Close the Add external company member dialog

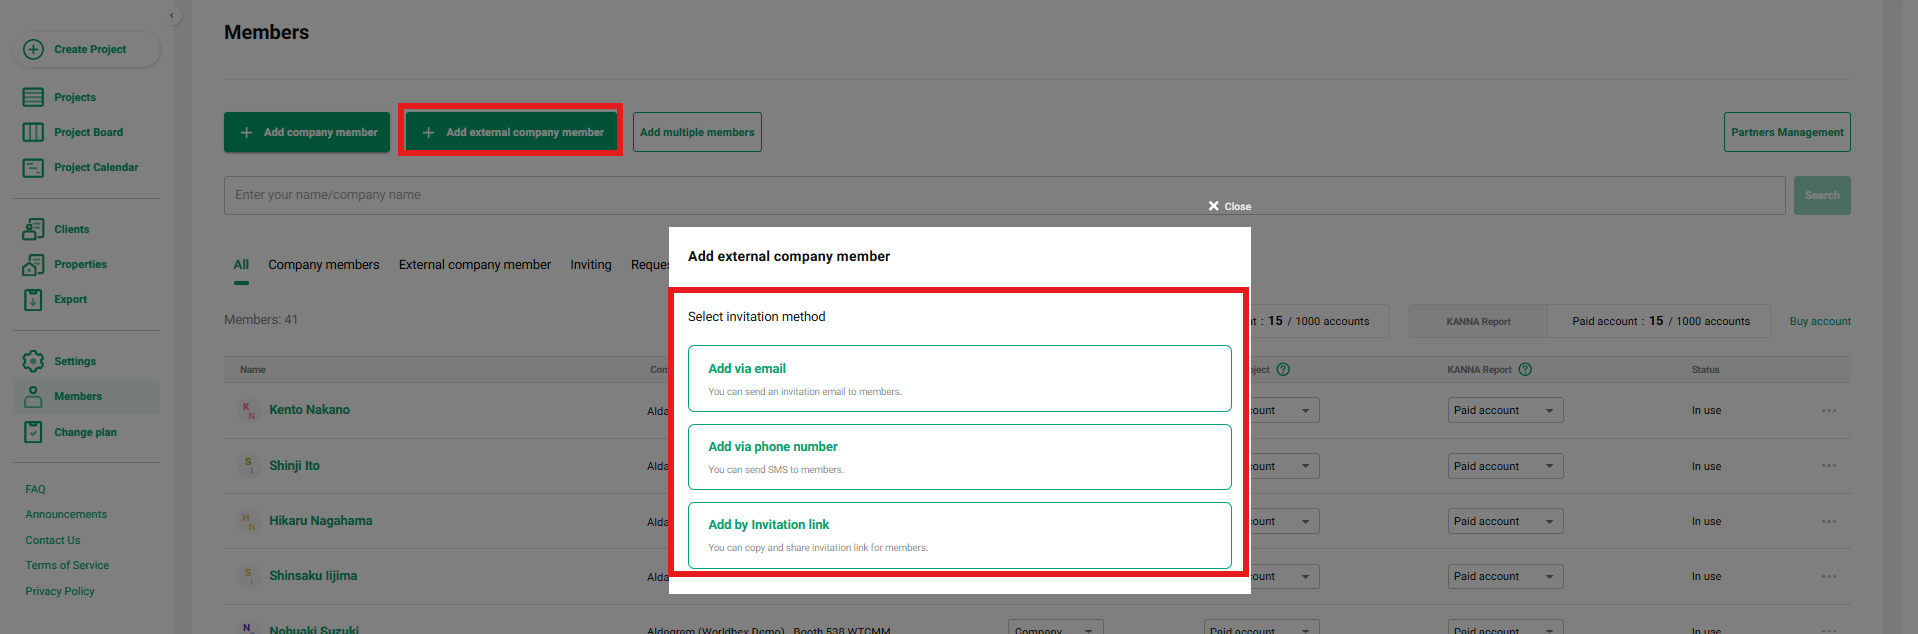(x=1229, y=206)
